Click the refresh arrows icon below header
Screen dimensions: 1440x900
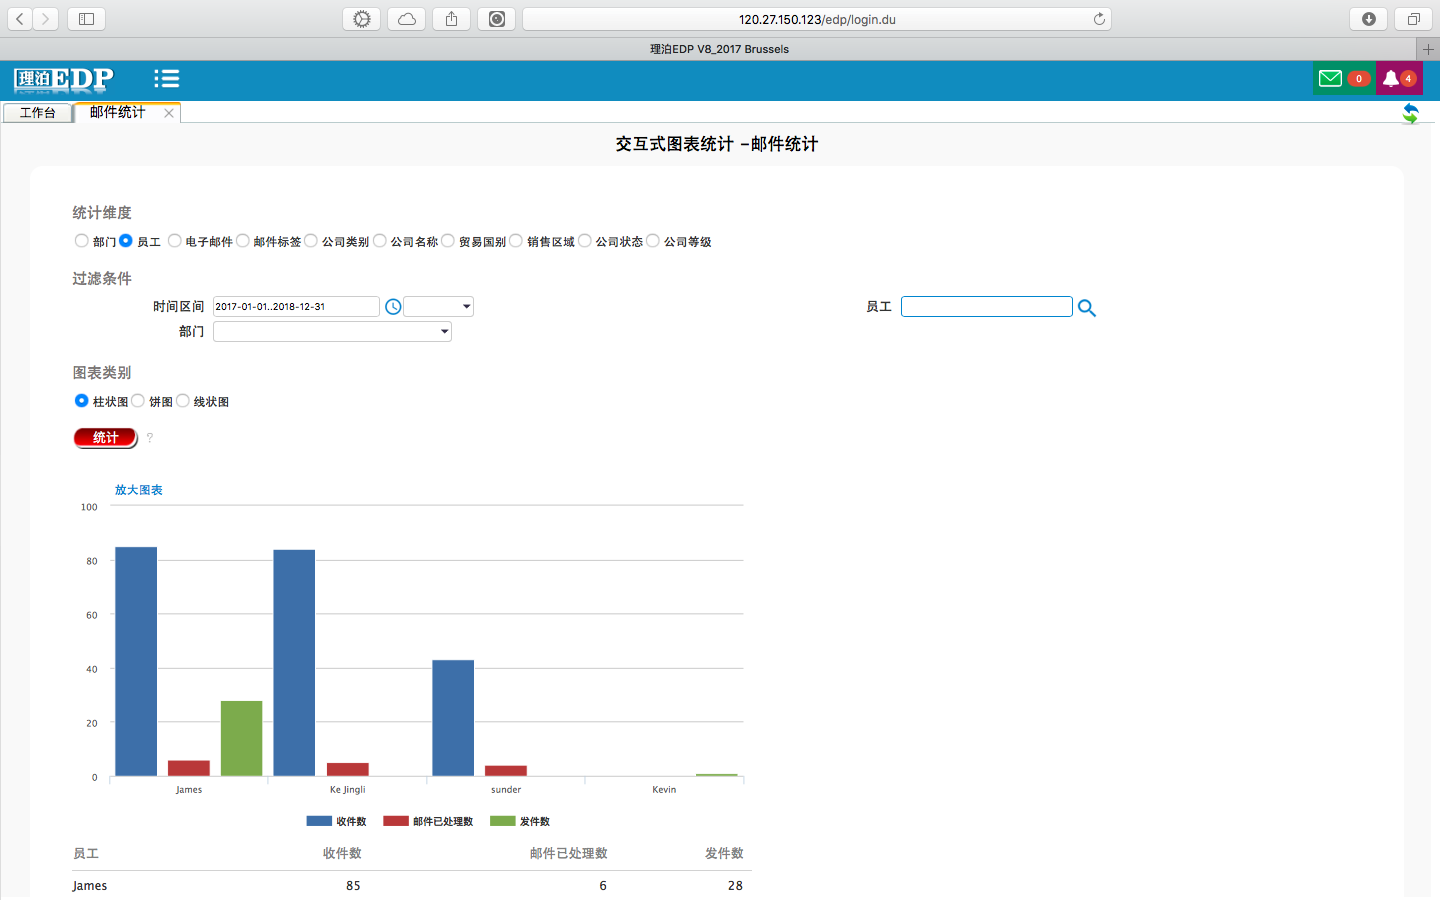pos(1410,113)
